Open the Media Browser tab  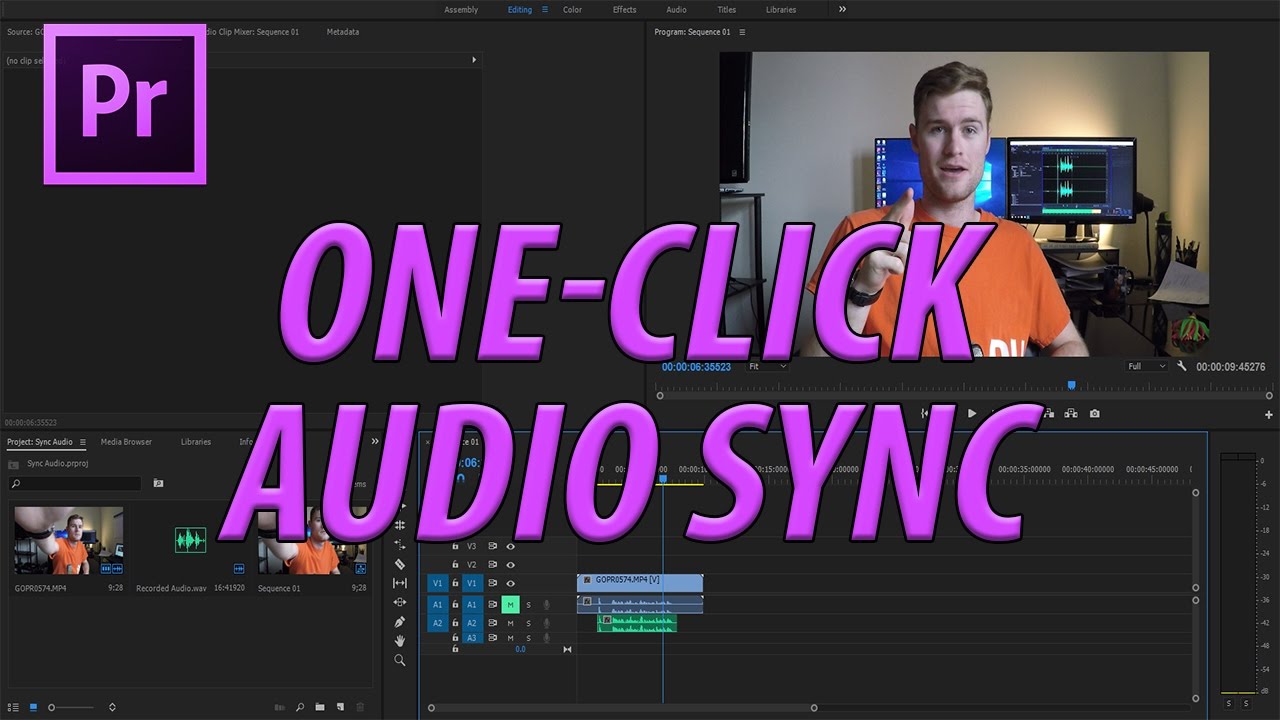pyautogui.click(x=125, y=441)
